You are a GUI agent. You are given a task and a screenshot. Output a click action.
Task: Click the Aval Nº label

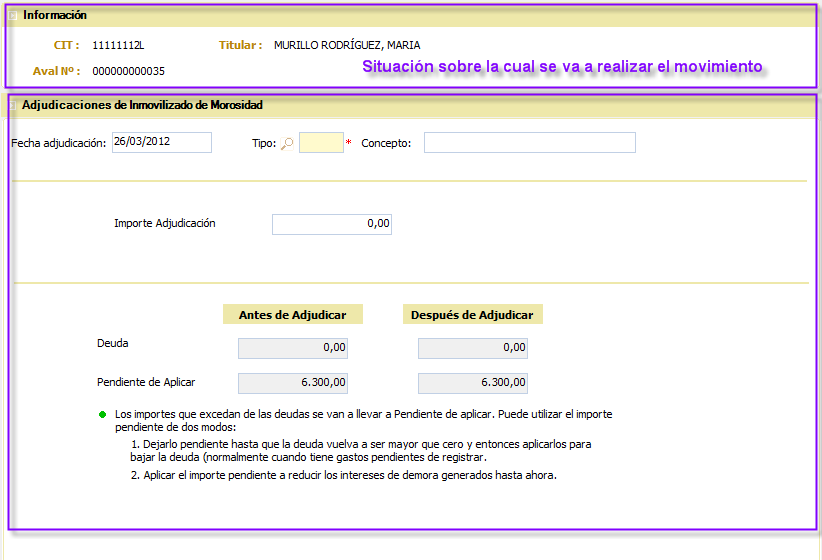pos(57,71)
